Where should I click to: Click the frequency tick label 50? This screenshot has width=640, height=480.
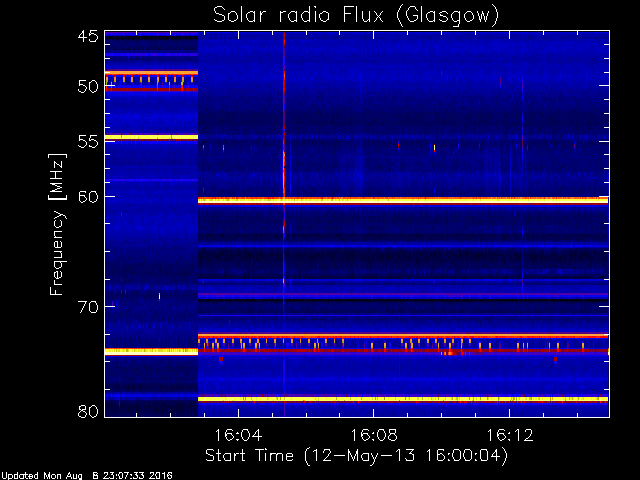click(x=88, y=87)
